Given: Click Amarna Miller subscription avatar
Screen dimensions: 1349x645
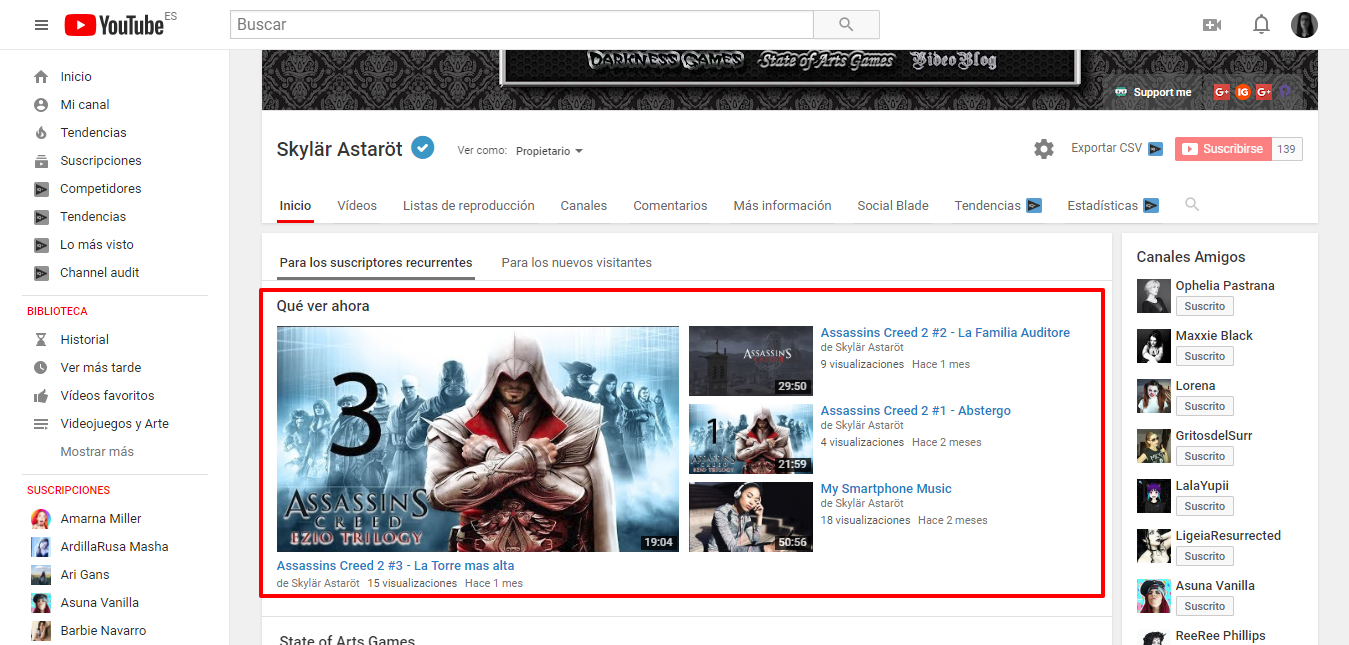Looking at the screenshot, I should (x=41, y=519).
